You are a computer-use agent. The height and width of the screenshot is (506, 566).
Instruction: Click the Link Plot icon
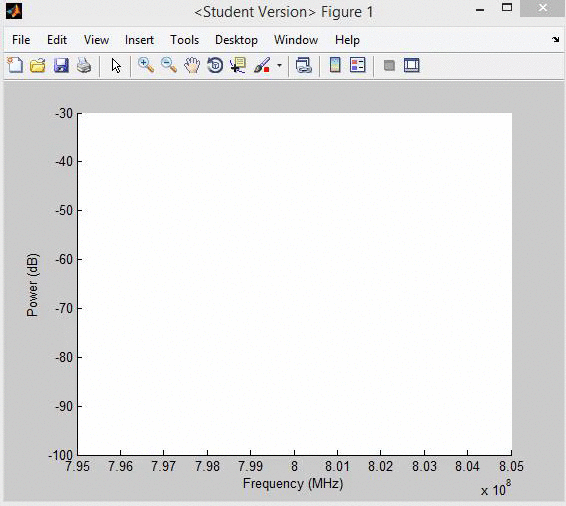point(304,66)
